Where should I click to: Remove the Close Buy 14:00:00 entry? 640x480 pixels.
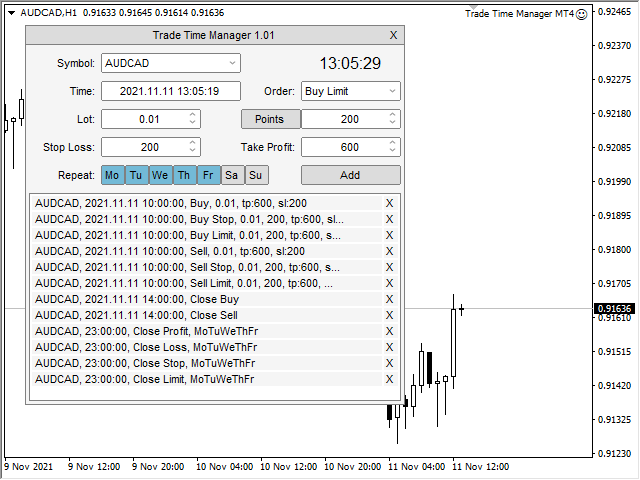(x=389, y=299)
